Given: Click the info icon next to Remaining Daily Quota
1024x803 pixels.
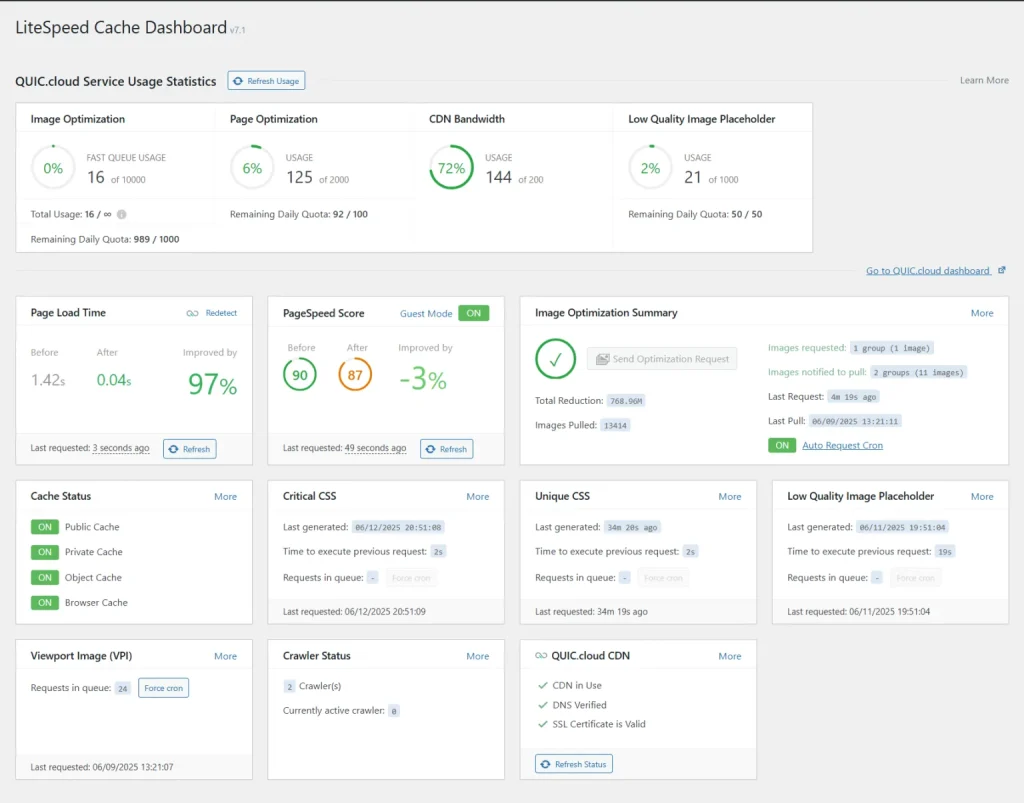Looking at the screenshot, I should [123, 214].
